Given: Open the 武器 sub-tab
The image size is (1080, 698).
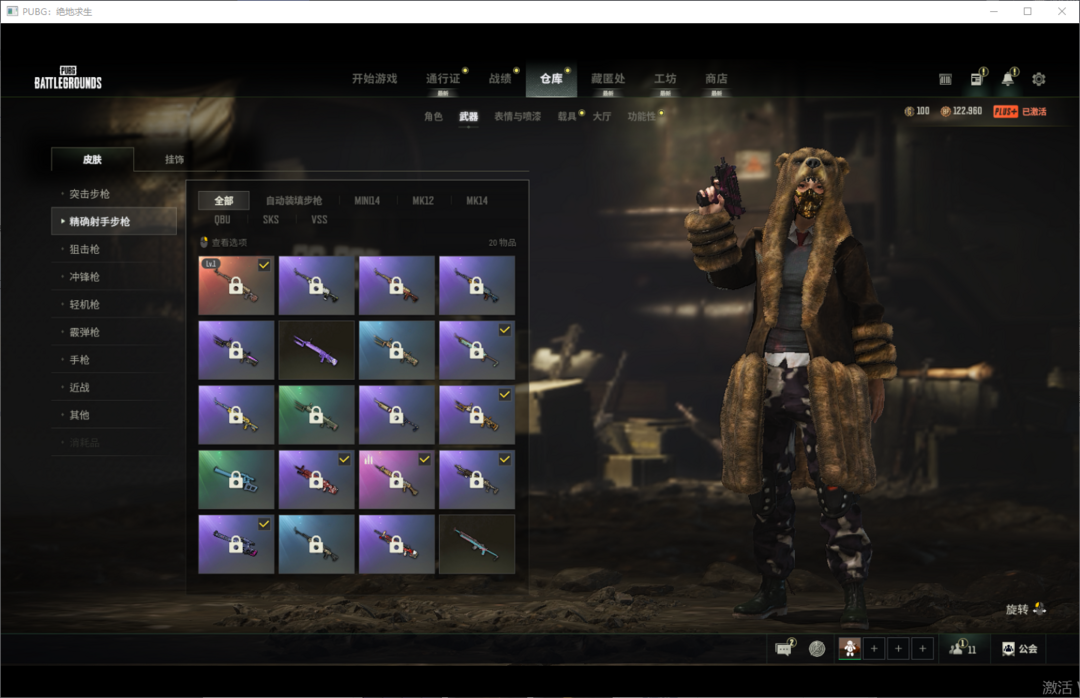Looking at the screenshot, I should pos(468,116).
